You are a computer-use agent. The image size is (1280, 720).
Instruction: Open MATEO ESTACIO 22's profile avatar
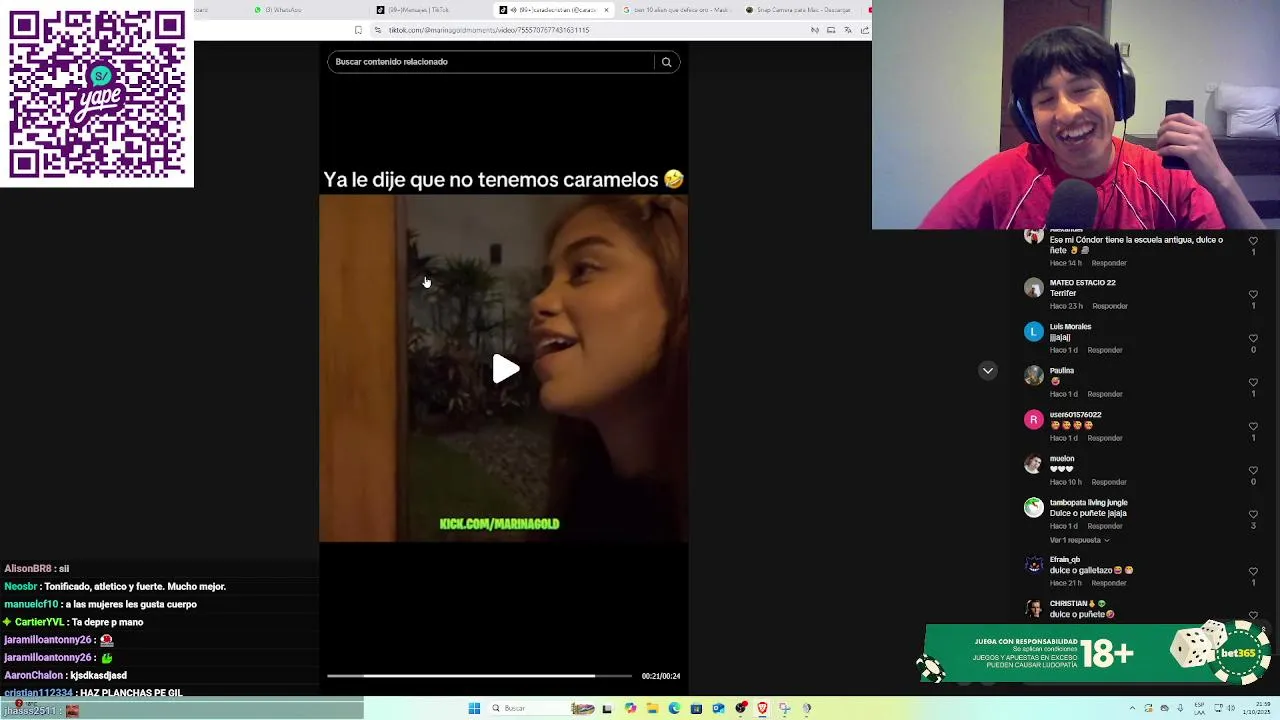click(1034, 288)
